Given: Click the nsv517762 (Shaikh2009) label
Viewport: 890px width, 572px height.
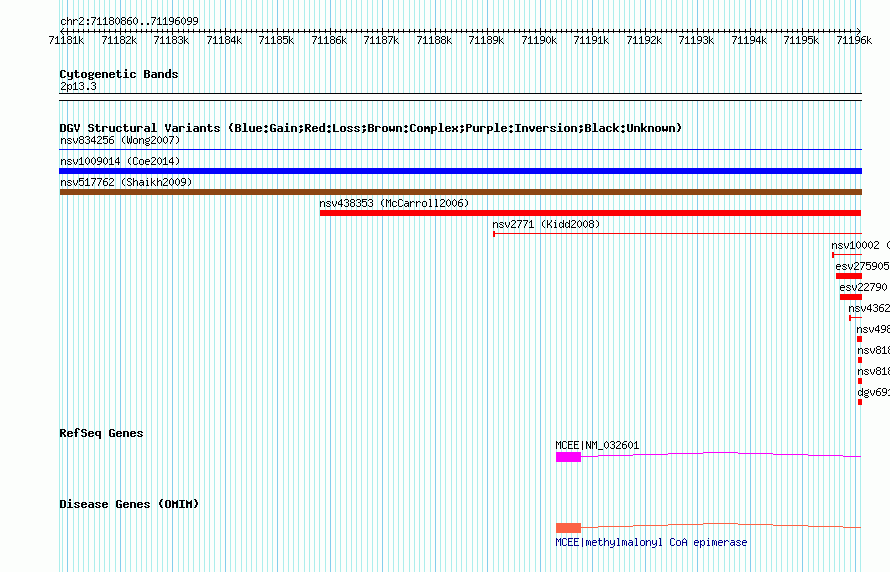Looking at the screenshot, I should pyautogui.click(x=126, y=182).
